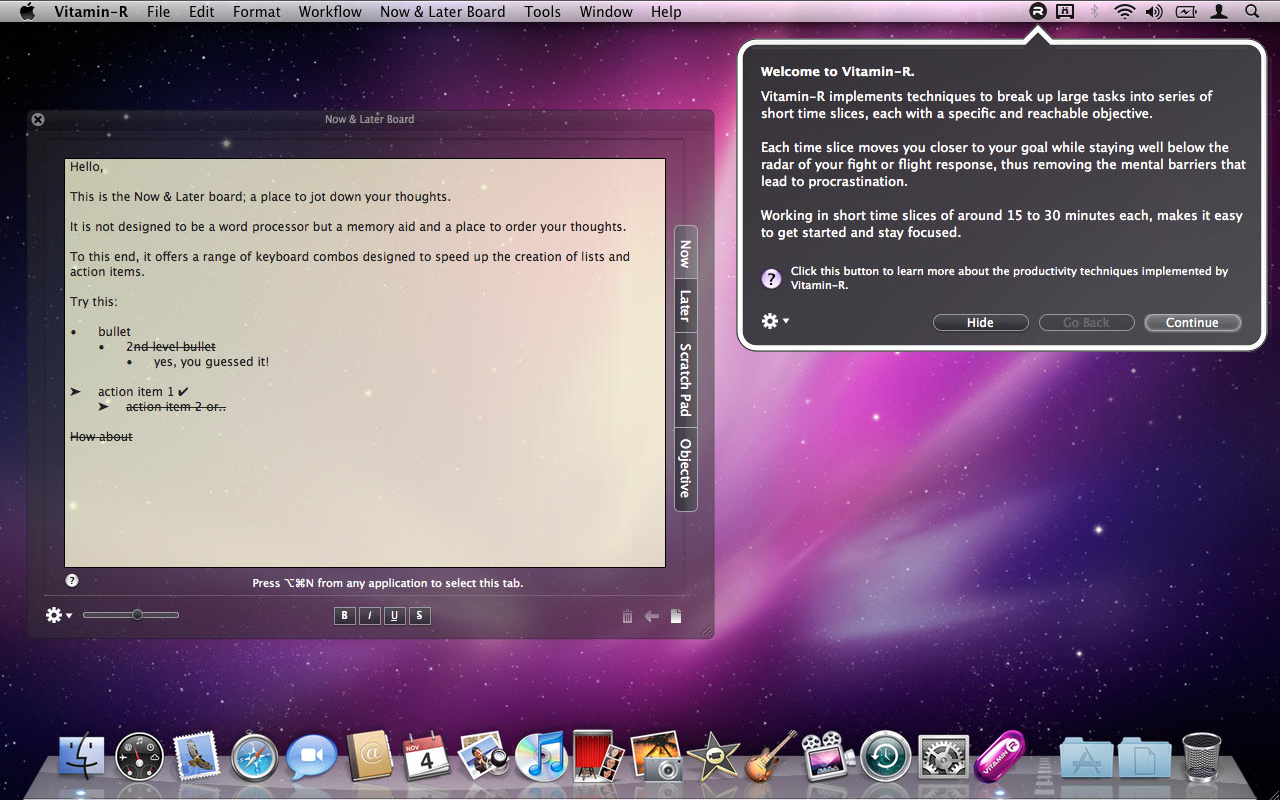
Task: Launch Vitamin-R from the Dock
Action: coord(999,756)
